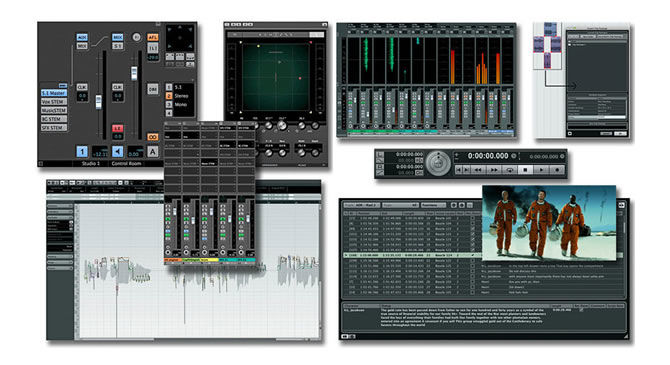The height and width of the screenshot is (365, 670).
Task: Click the Stop button in the transport panel
Action: pyautogui.click(x=525, y=170)
